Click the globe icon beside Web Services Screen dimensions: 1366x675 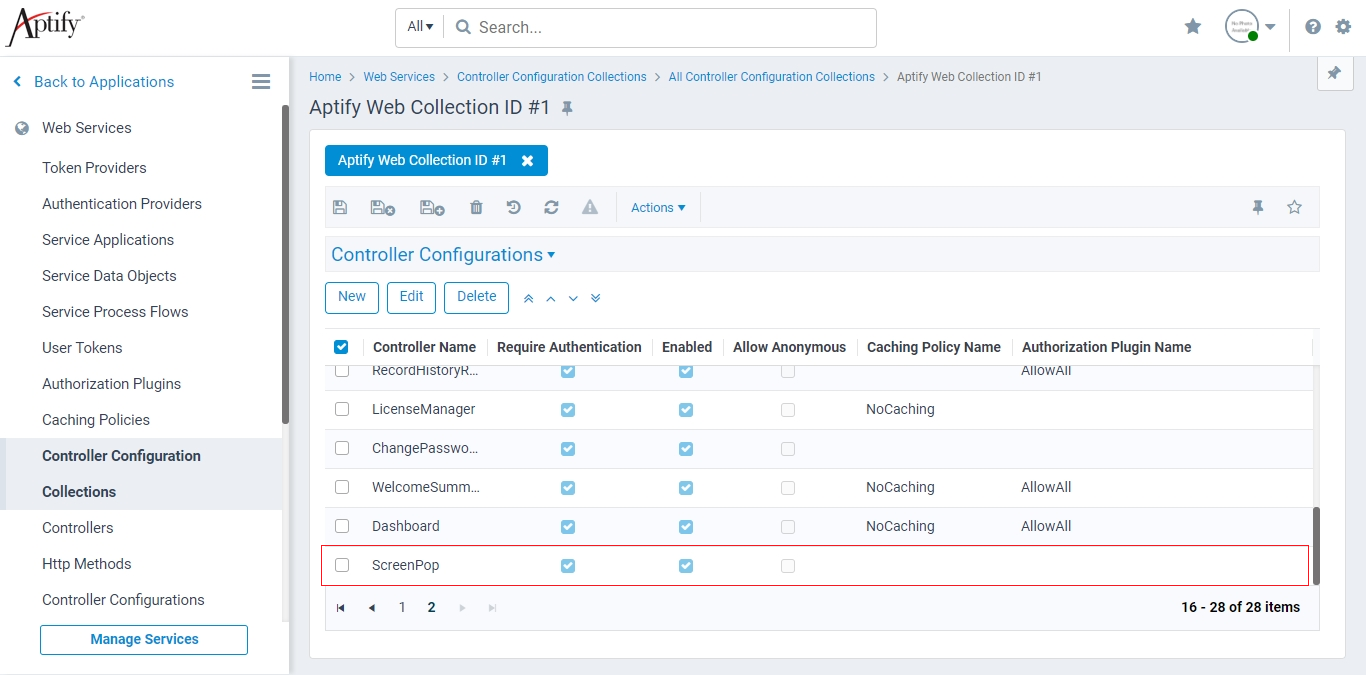[22, 128]
